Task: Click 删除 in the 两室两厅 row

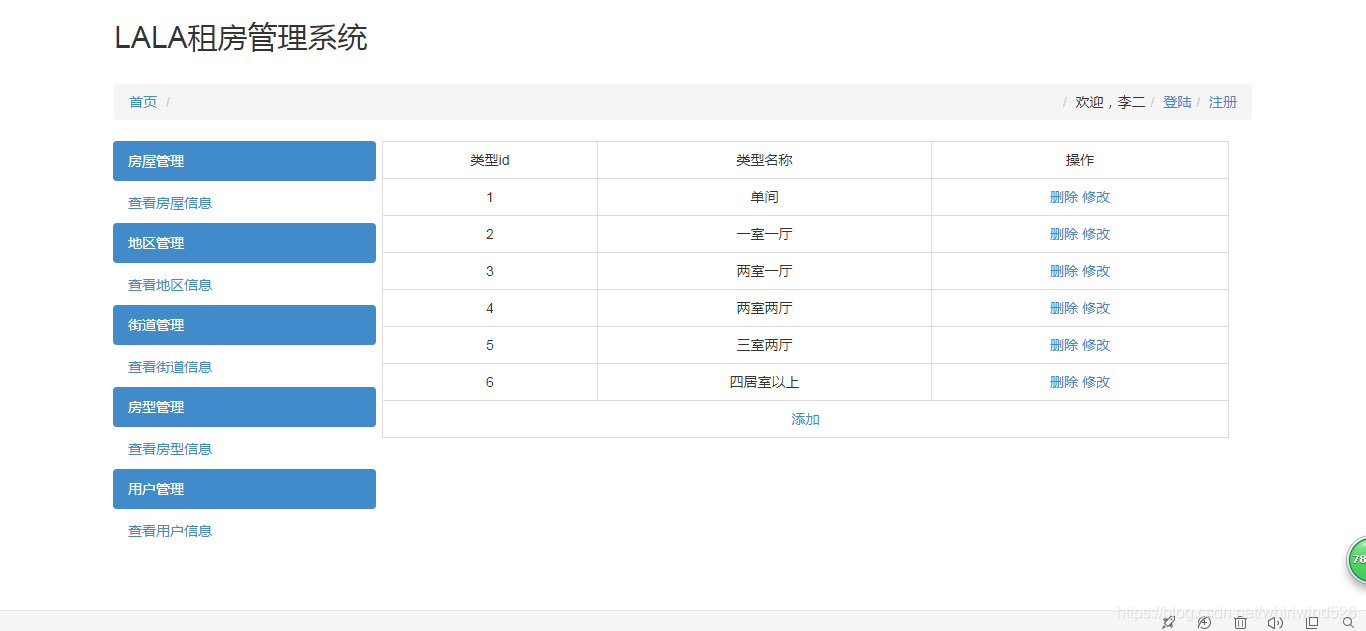Action: [x=1064, y=308]
